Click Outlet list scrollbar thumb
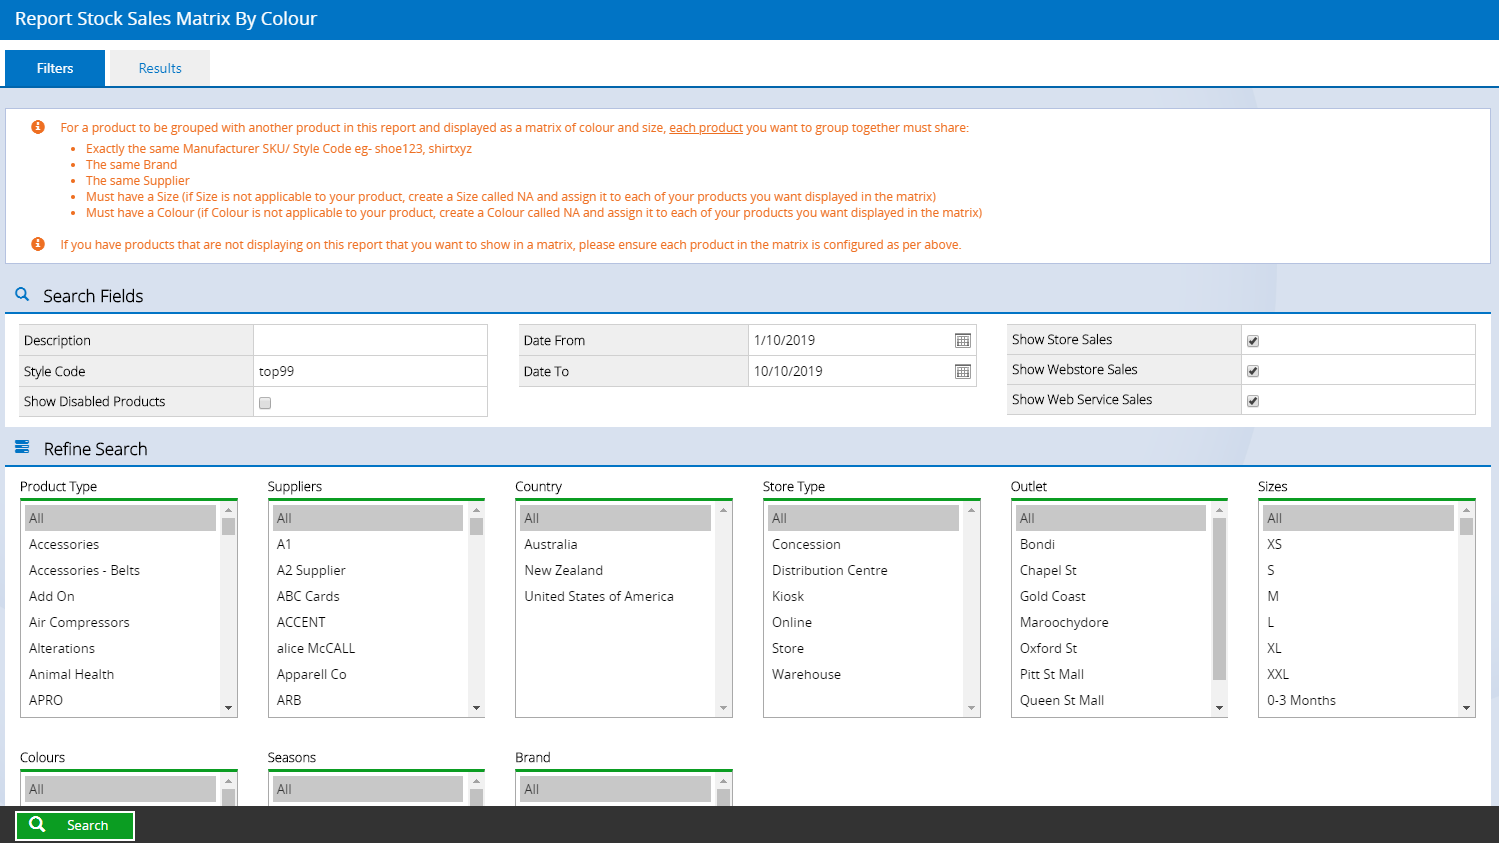 [1219, 598]
